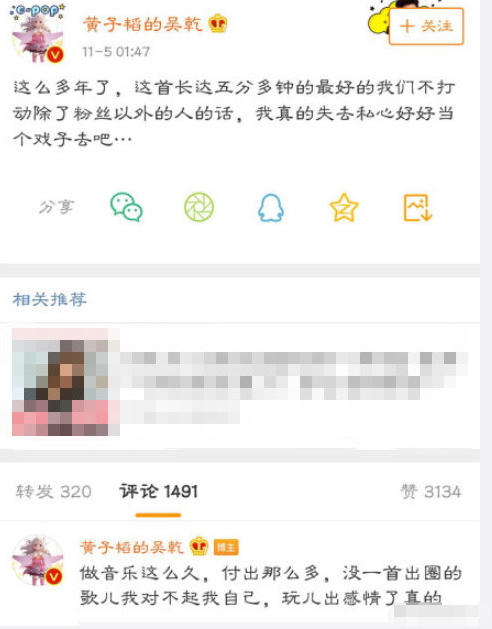
Task: Select the 评论 1491 tab
Action: 159,491
